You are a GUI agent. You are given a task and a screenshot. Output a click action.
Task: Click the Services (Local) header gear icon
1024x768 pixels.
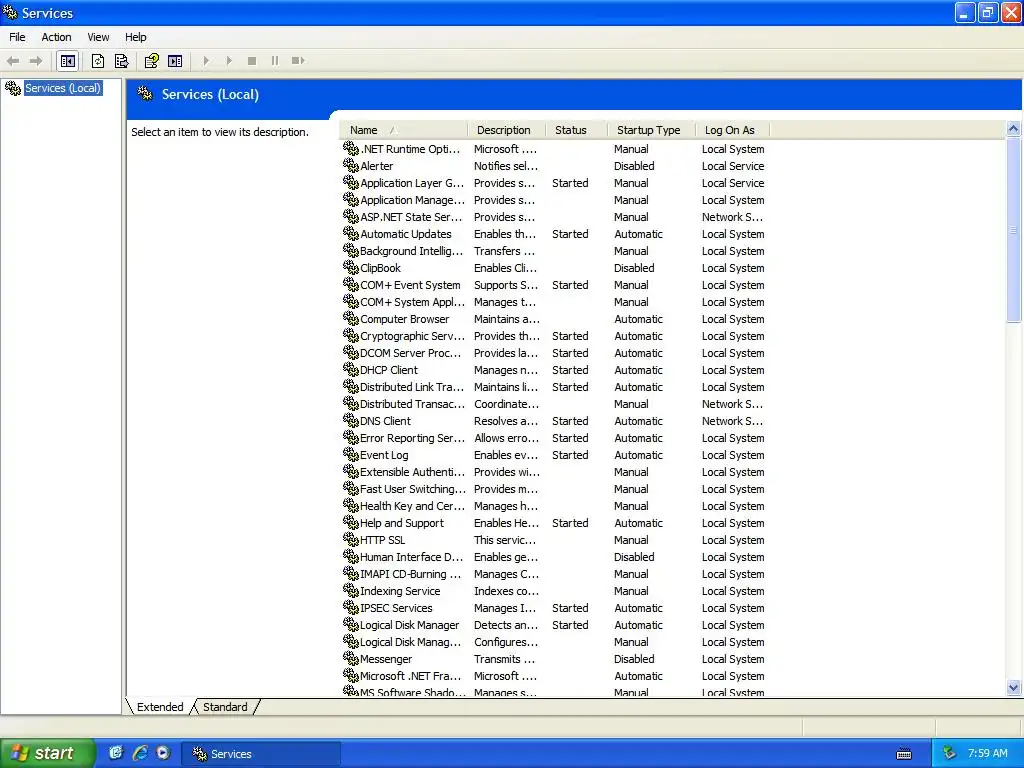point(145,94)
